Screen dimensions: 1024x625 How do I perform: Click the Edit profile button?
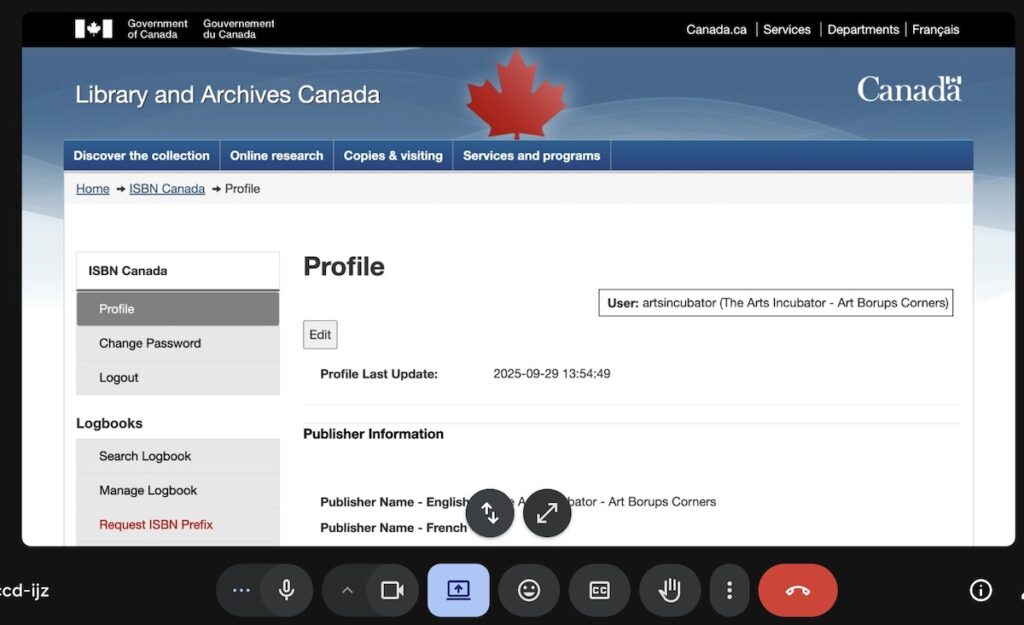320,335
